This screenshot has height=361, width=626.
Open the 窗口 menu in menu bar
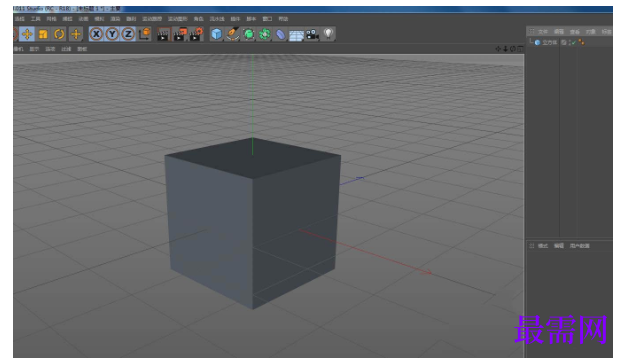(x=267, y=19)
